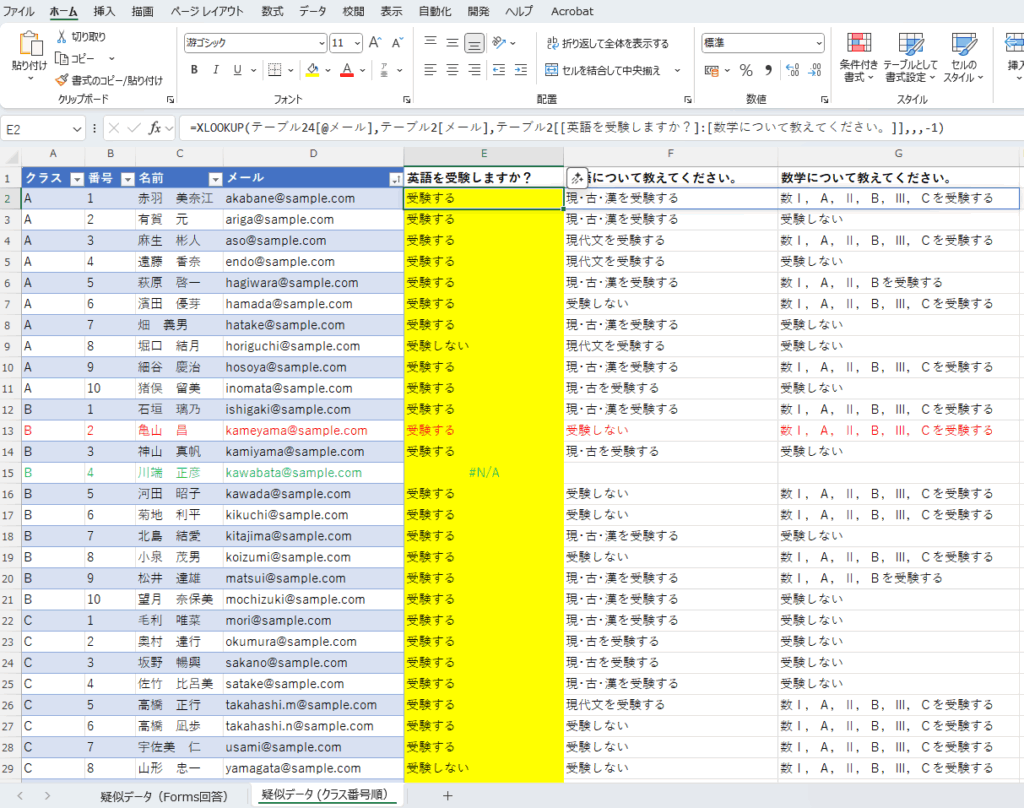Increase decimal places
Viewport: 1024px width, 808px height.
793,71
